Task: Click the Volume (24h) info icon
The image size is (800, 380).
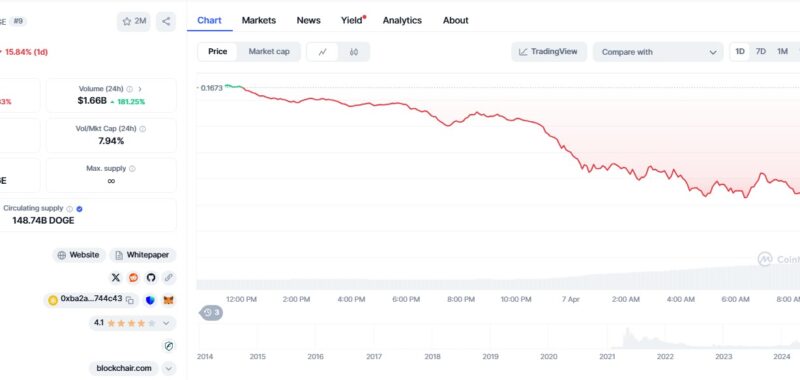Action: tap(130, 89)
